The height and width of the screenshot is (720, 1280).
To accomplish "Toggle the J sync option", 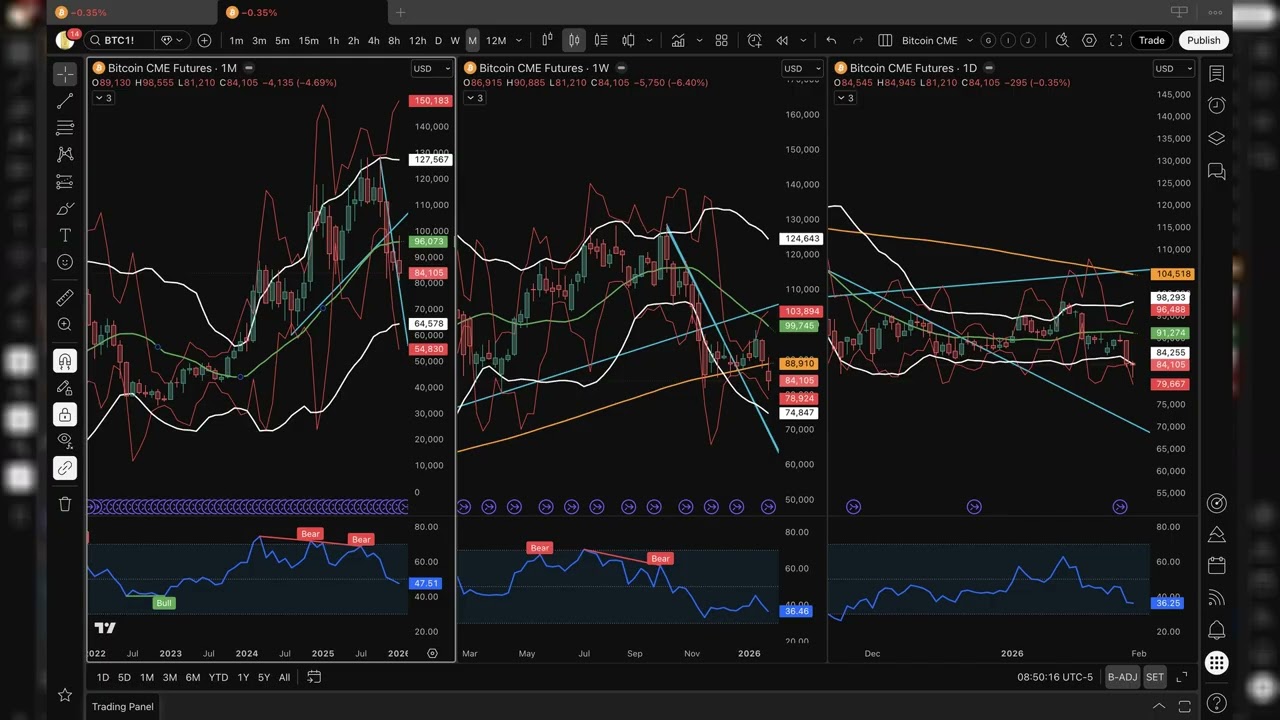I will coord(1028,40).
